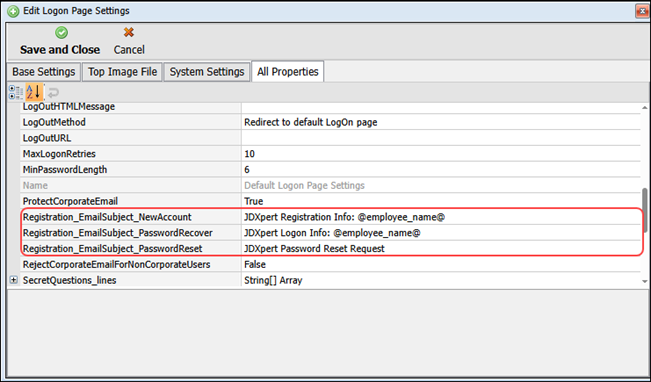Click the green plus title bar icon

tap(13, 11)
